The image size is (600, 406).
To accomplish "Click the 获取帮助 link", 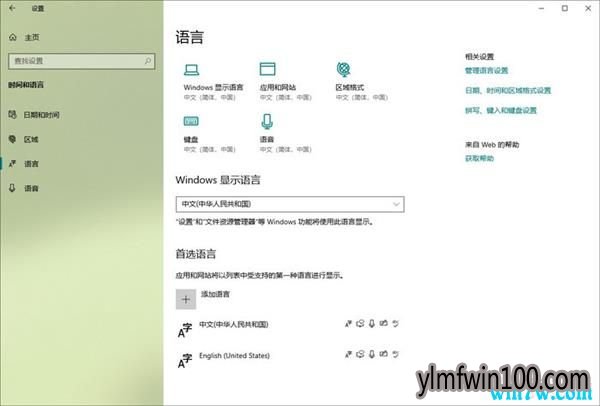I will click(479, 158).
